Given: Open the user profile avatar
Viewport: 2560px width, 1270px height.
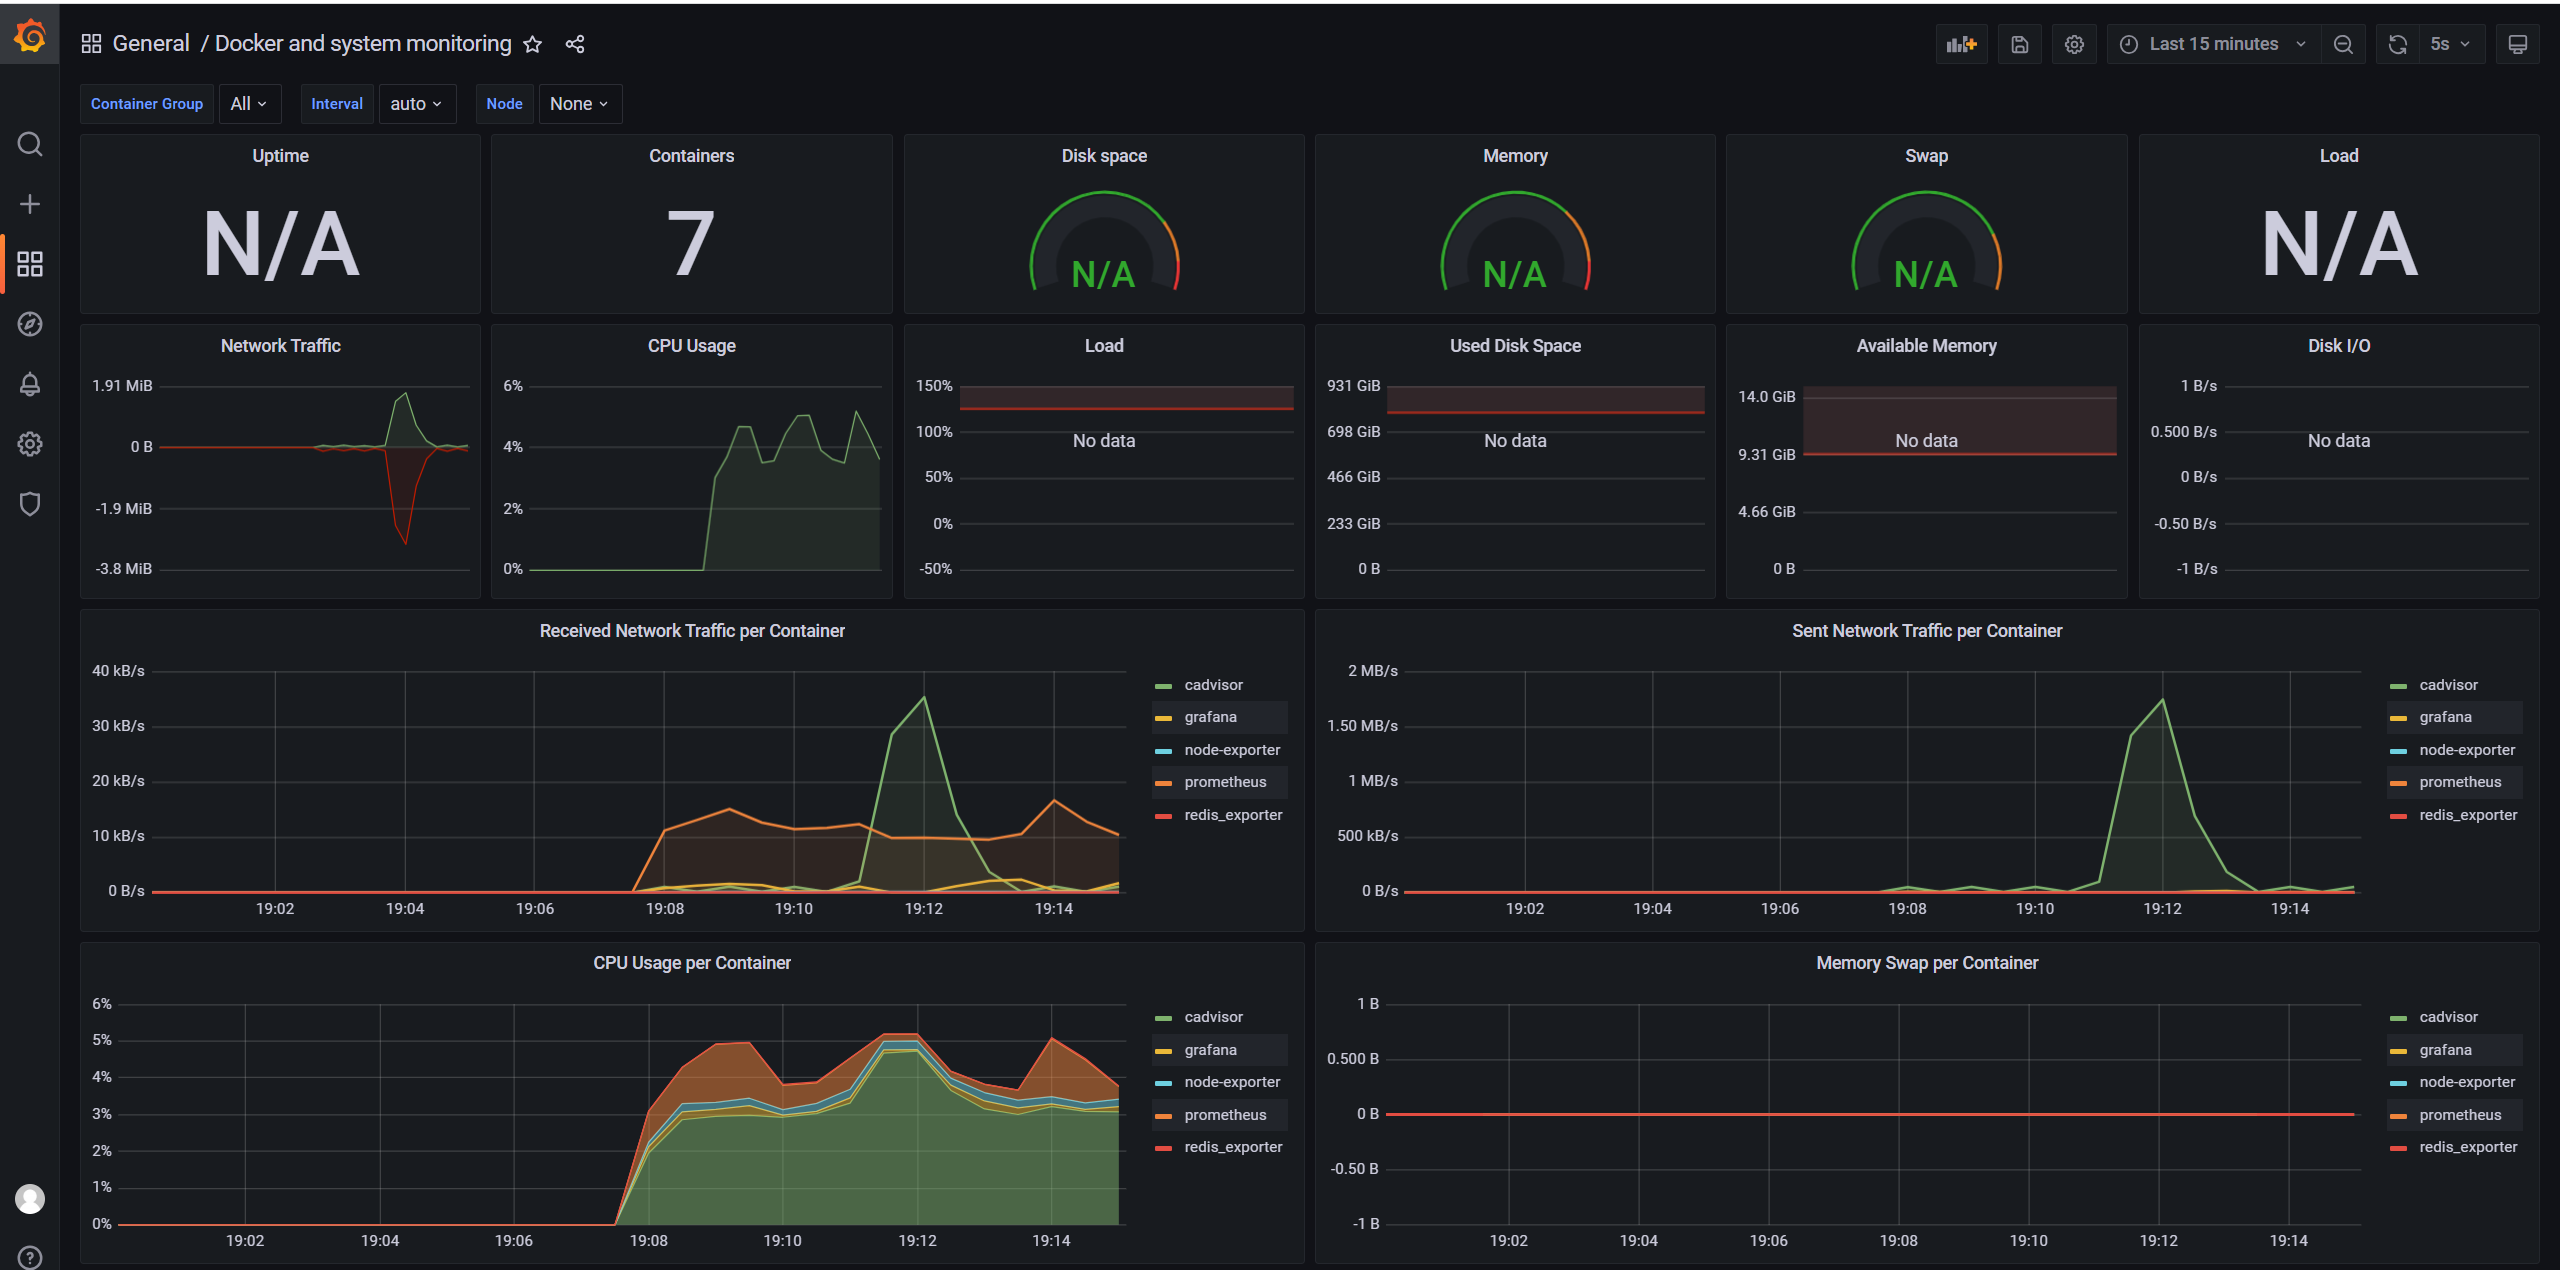Looking at the screenshot, I should pyautogui.click(x=30, y=1198).
